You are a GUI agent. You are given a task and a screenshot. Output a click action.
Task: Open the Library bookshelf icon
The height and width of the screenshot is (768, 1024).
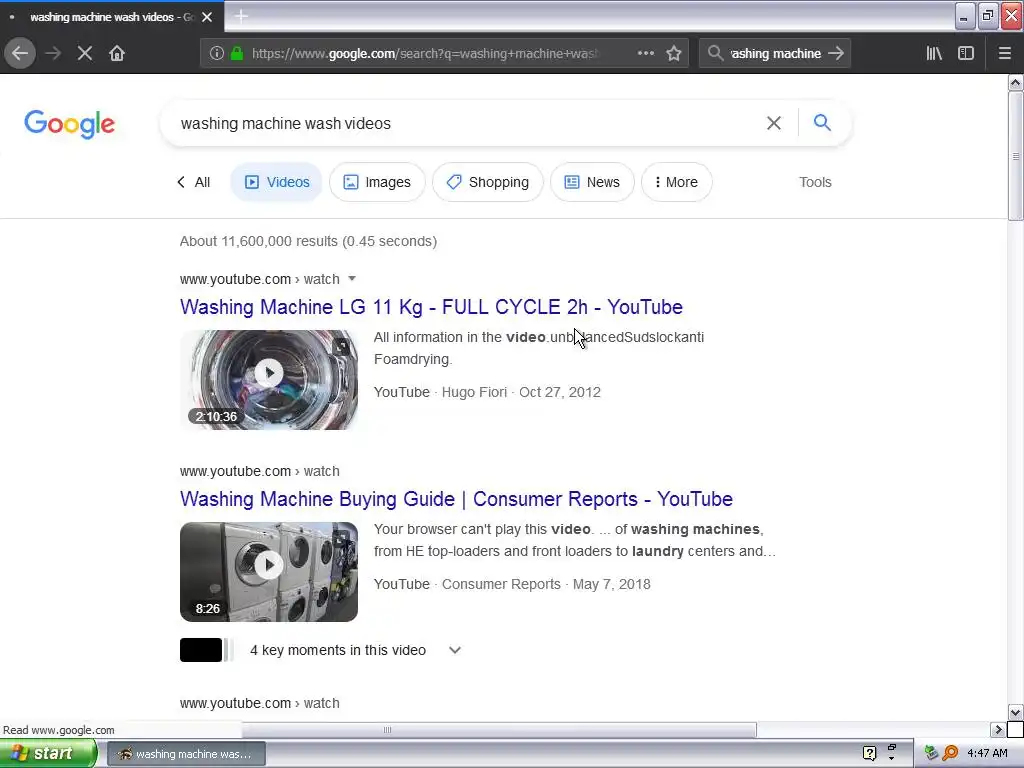click(x=934, y=53)
